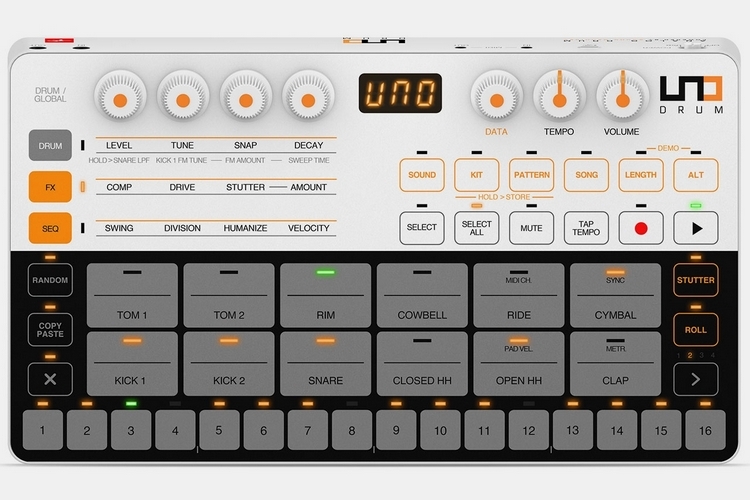This screenshot has width=750, height=500.
Task: Trigger the CLAP pad
Action: pos(616,364)
